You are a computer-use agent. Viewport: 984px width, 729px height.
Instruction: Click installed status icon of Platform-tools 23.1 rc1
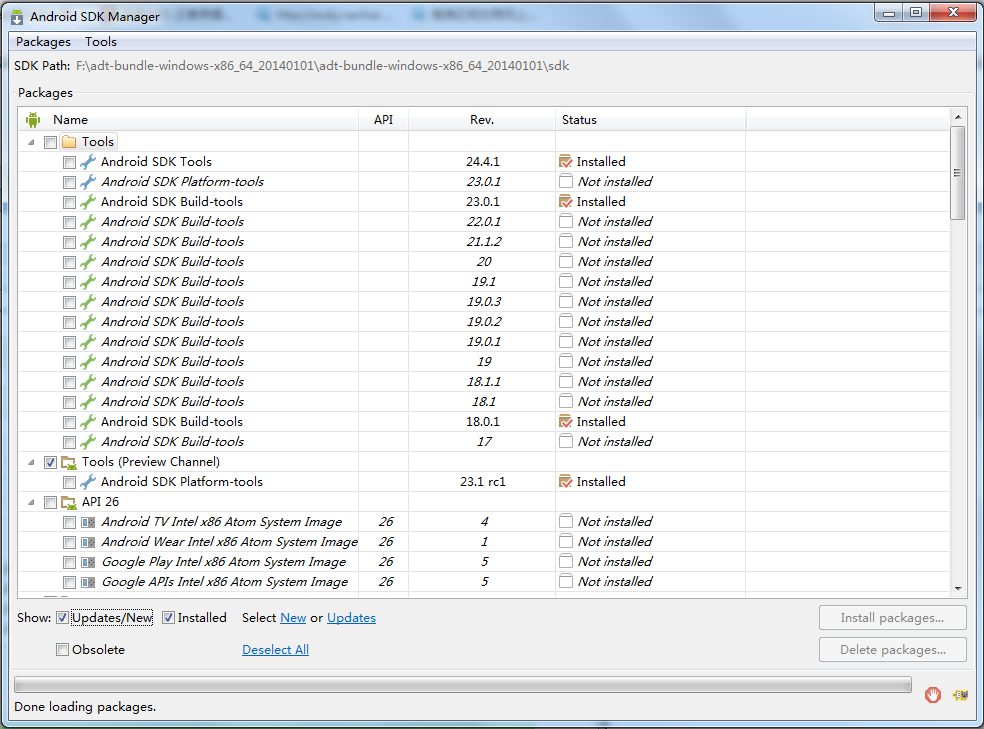[565, 482]
